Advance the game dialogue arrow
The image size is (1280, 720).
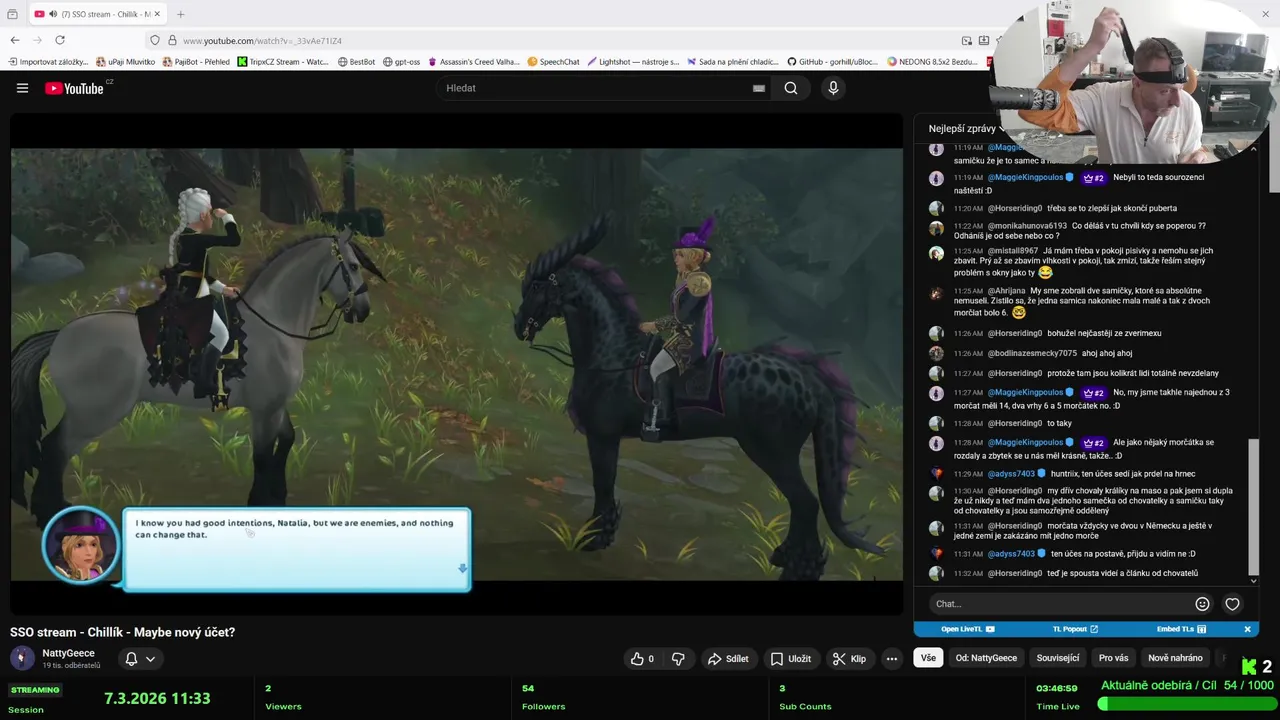point(462,568)
